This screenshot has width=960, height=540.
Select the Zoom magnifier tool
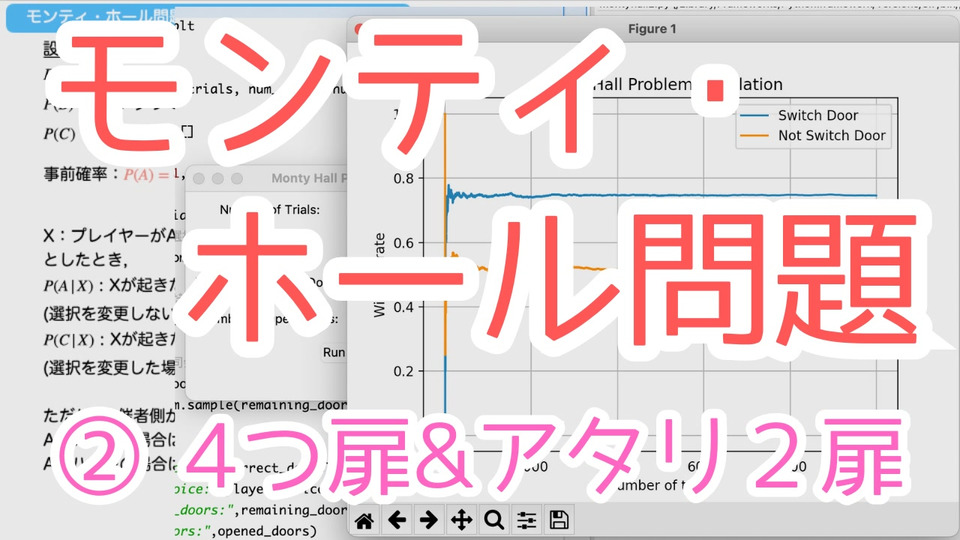(x=493, y=520)
